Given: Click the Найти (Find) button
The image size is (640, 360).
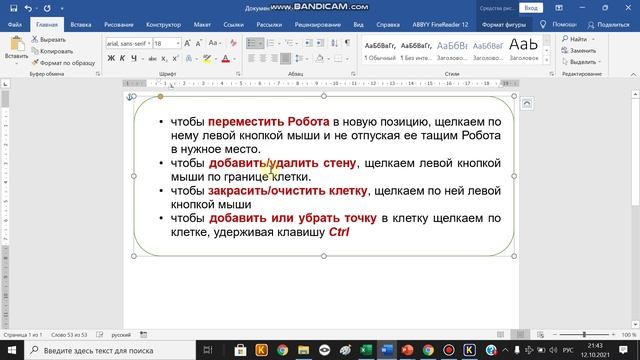Looking at the screenshot, I should [575, 39].
